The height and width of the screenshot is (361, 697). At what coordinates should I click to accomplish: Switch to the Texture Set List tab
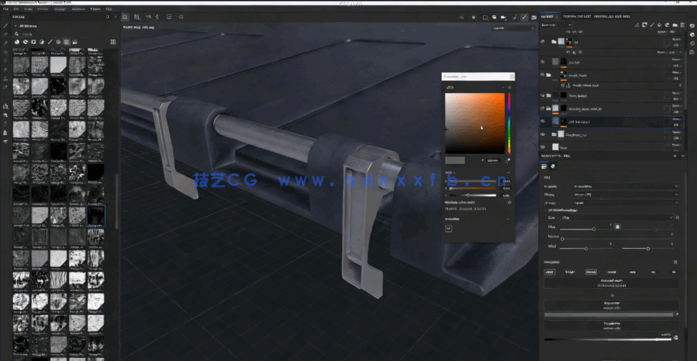[x=576, y=16]
